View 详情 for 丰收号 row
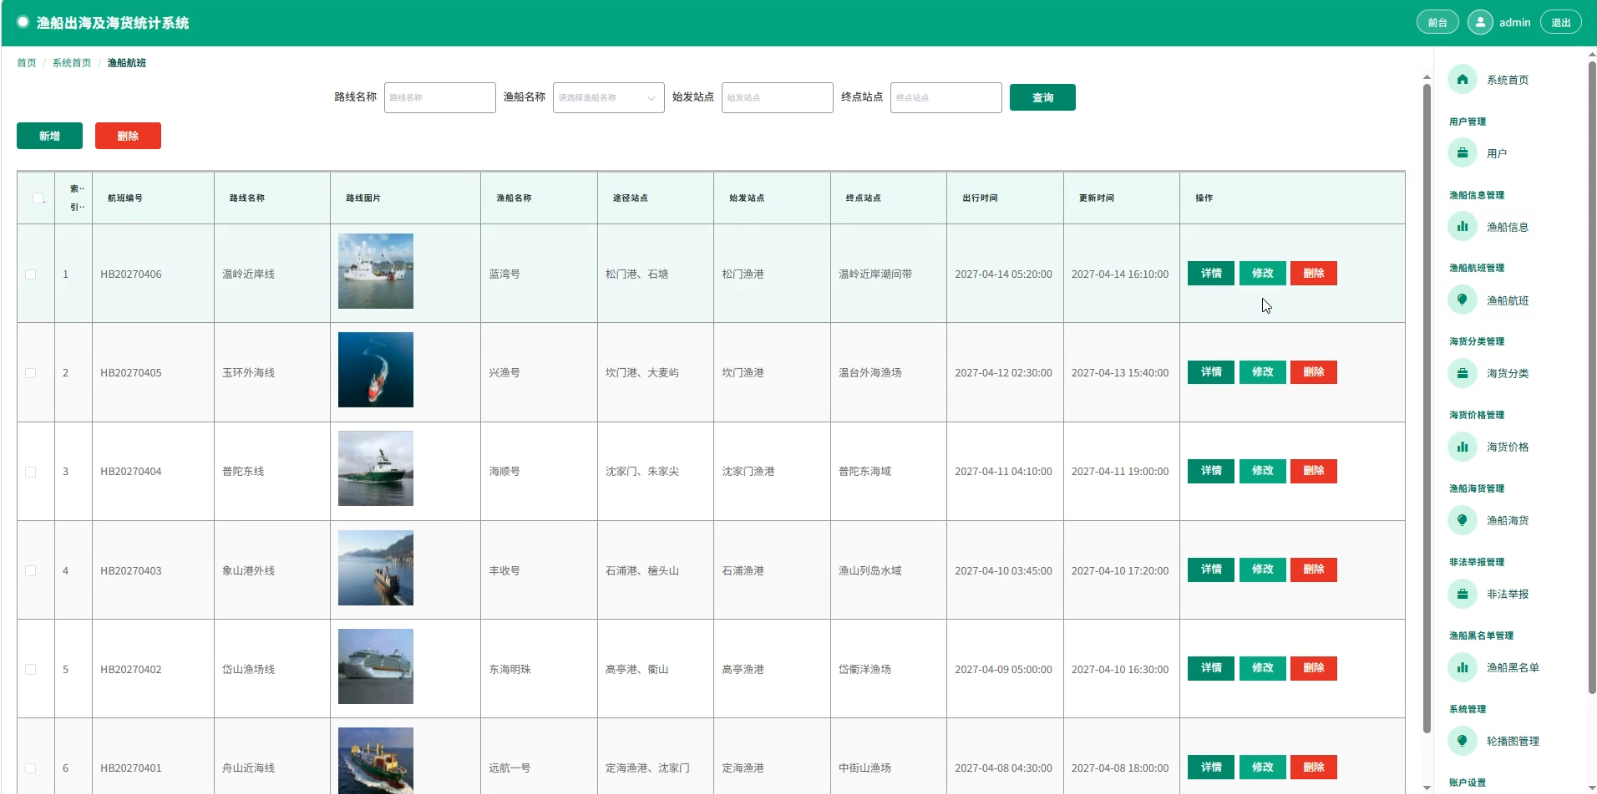 click(x=1211, y=569)
